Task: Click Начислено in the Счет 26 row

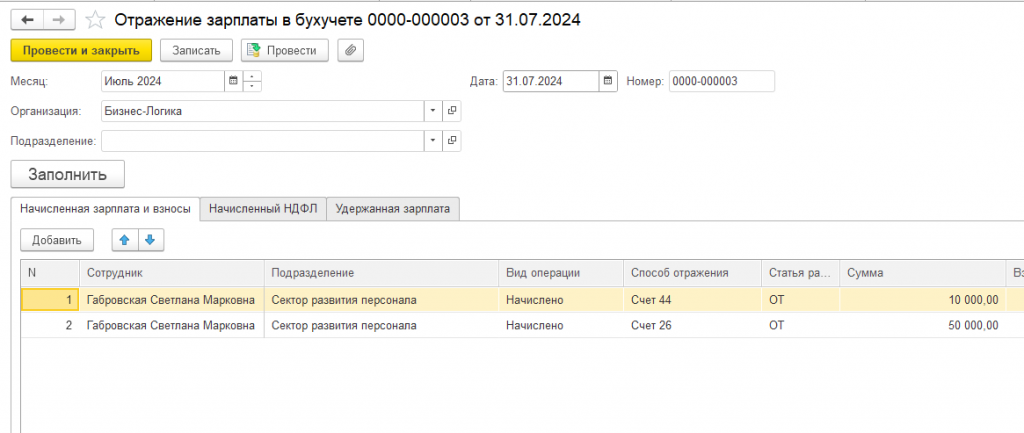Action: 562,325
